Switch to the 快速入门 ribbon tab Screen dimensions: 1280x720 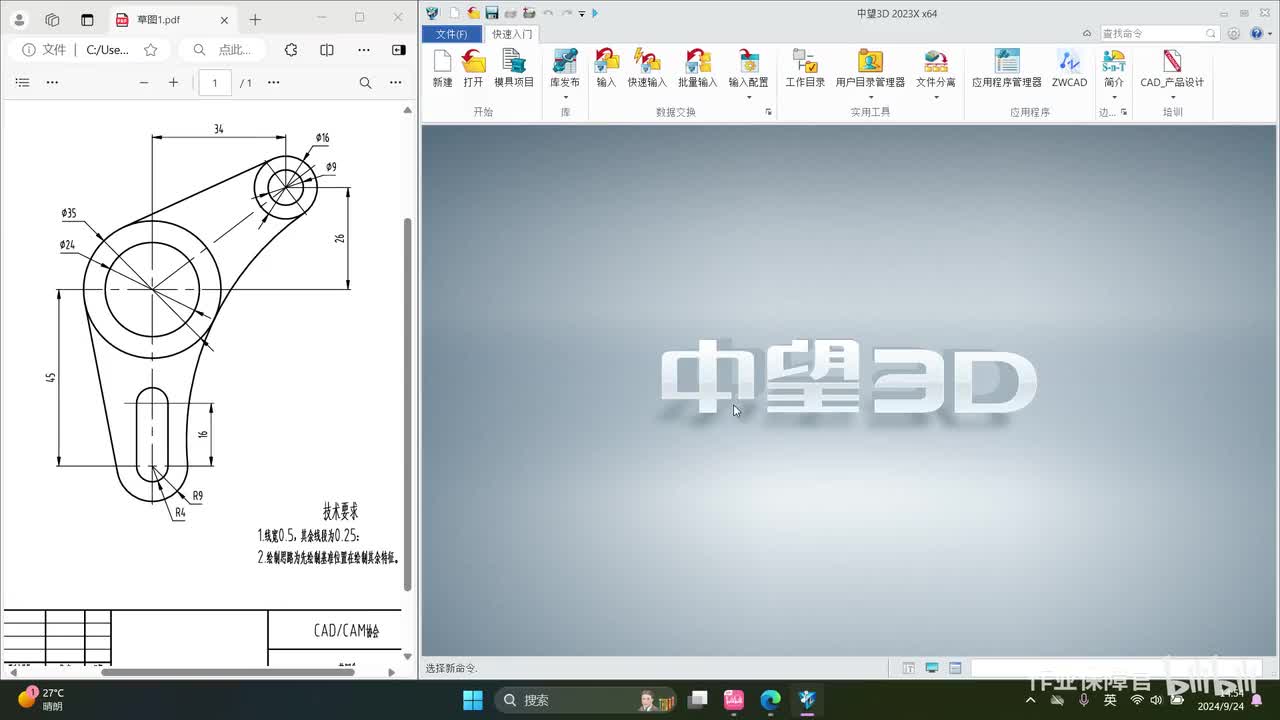click(512, 34)
